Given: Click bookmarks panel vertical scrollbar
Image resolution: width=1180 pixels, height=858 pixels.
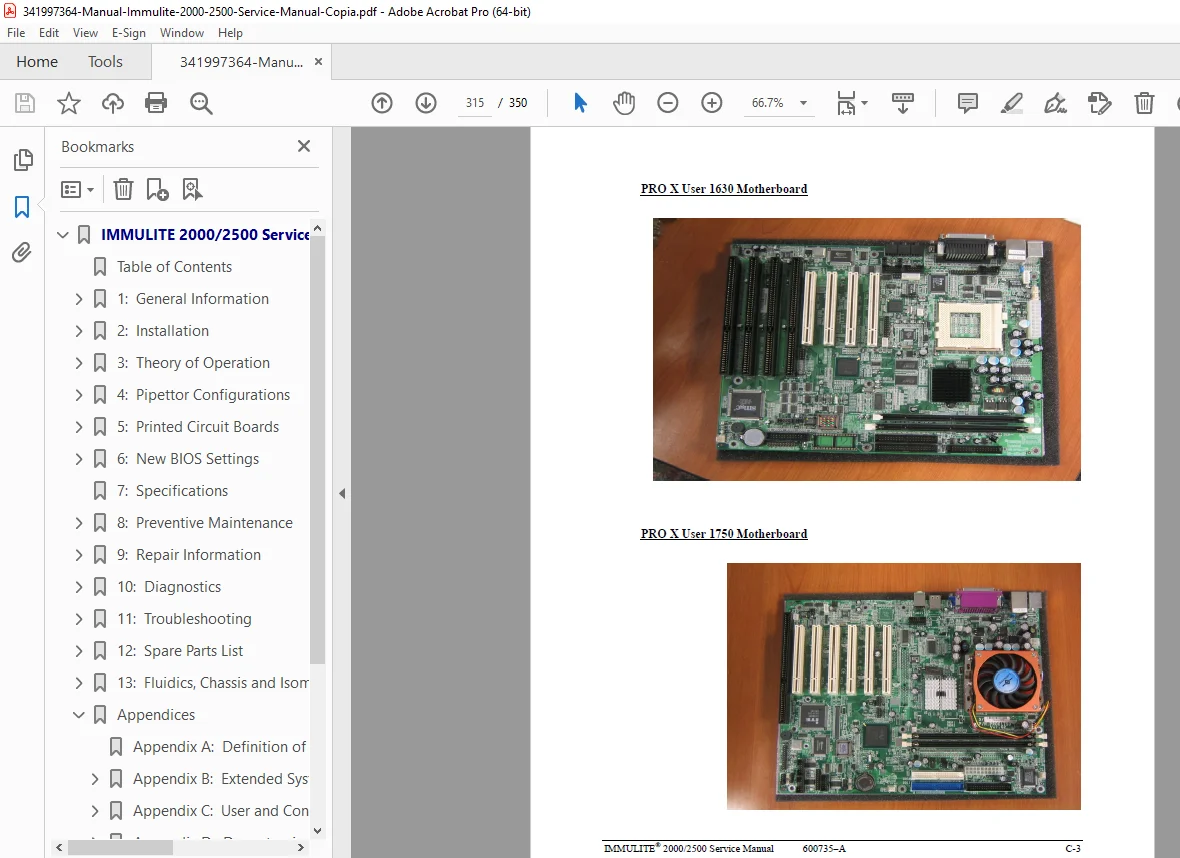Looking at the screenshot, I should pos(318,452).
